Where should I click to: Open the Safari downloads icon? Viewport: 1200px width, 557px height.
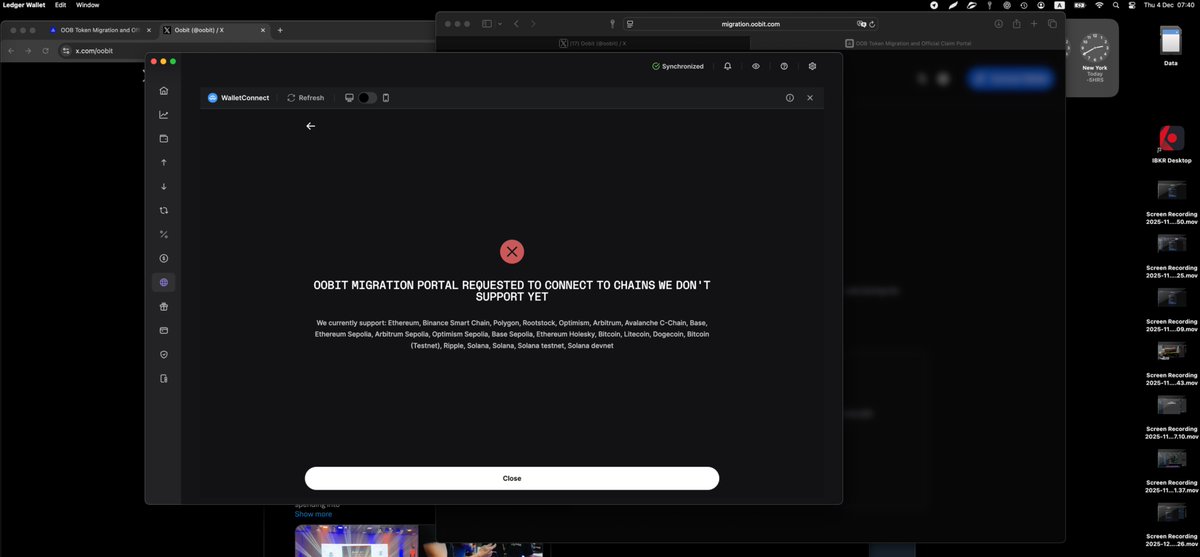(998, 23)
